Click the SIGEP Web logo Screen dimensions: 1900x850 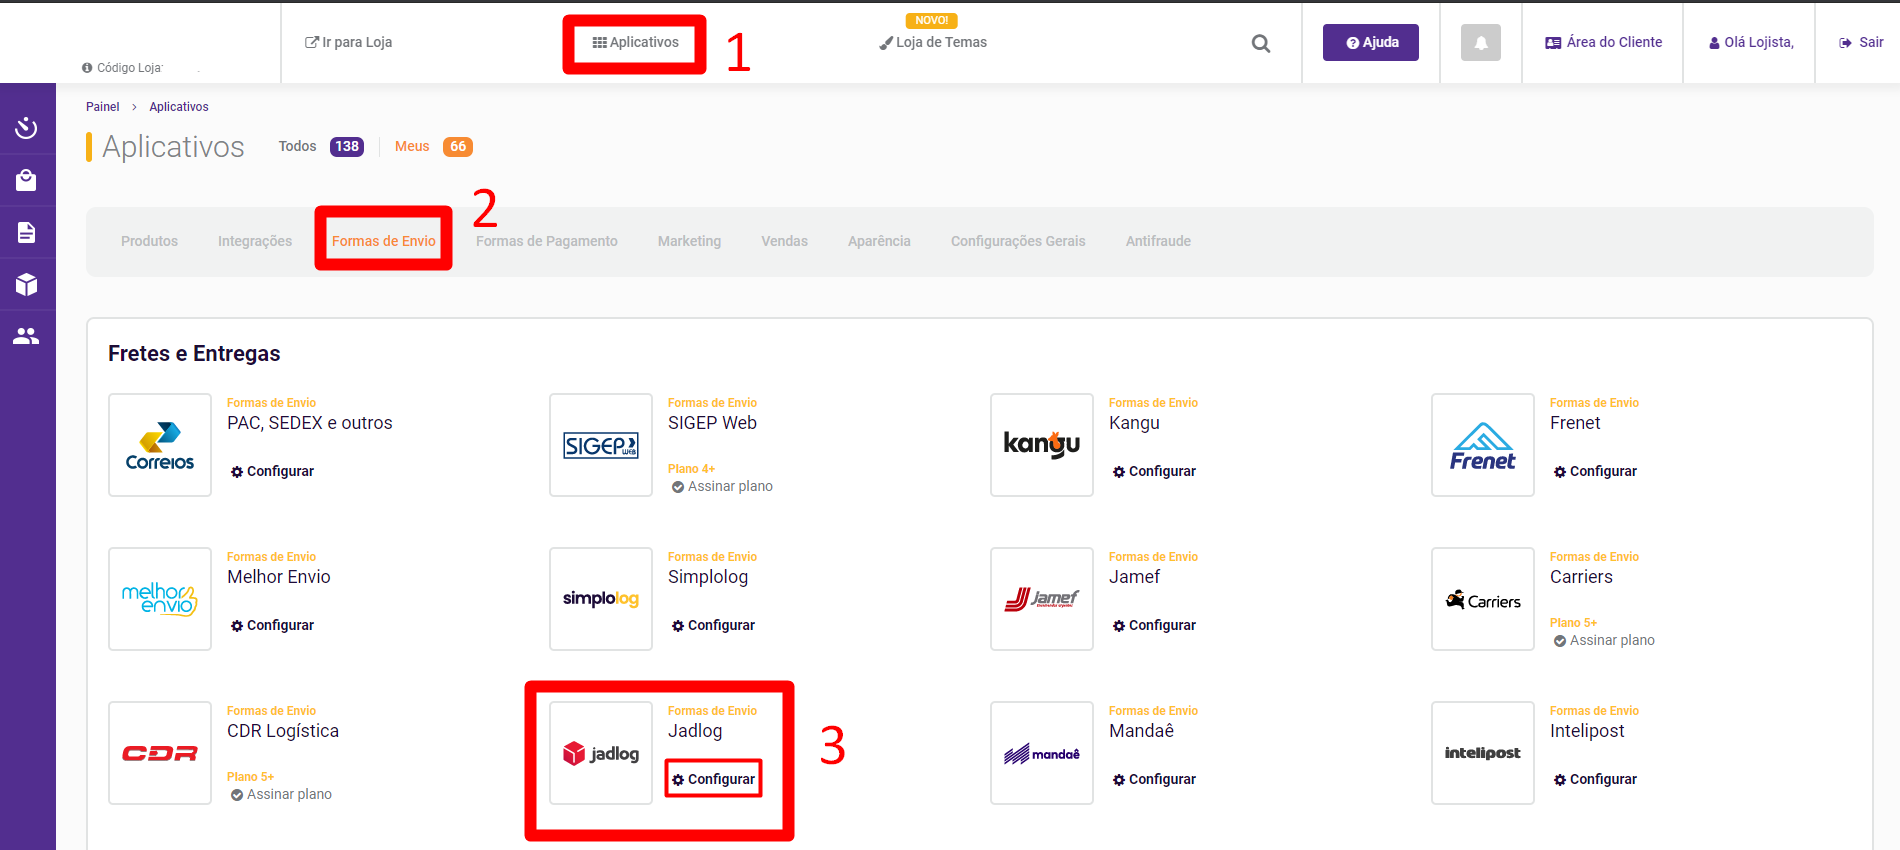[601, 445]
